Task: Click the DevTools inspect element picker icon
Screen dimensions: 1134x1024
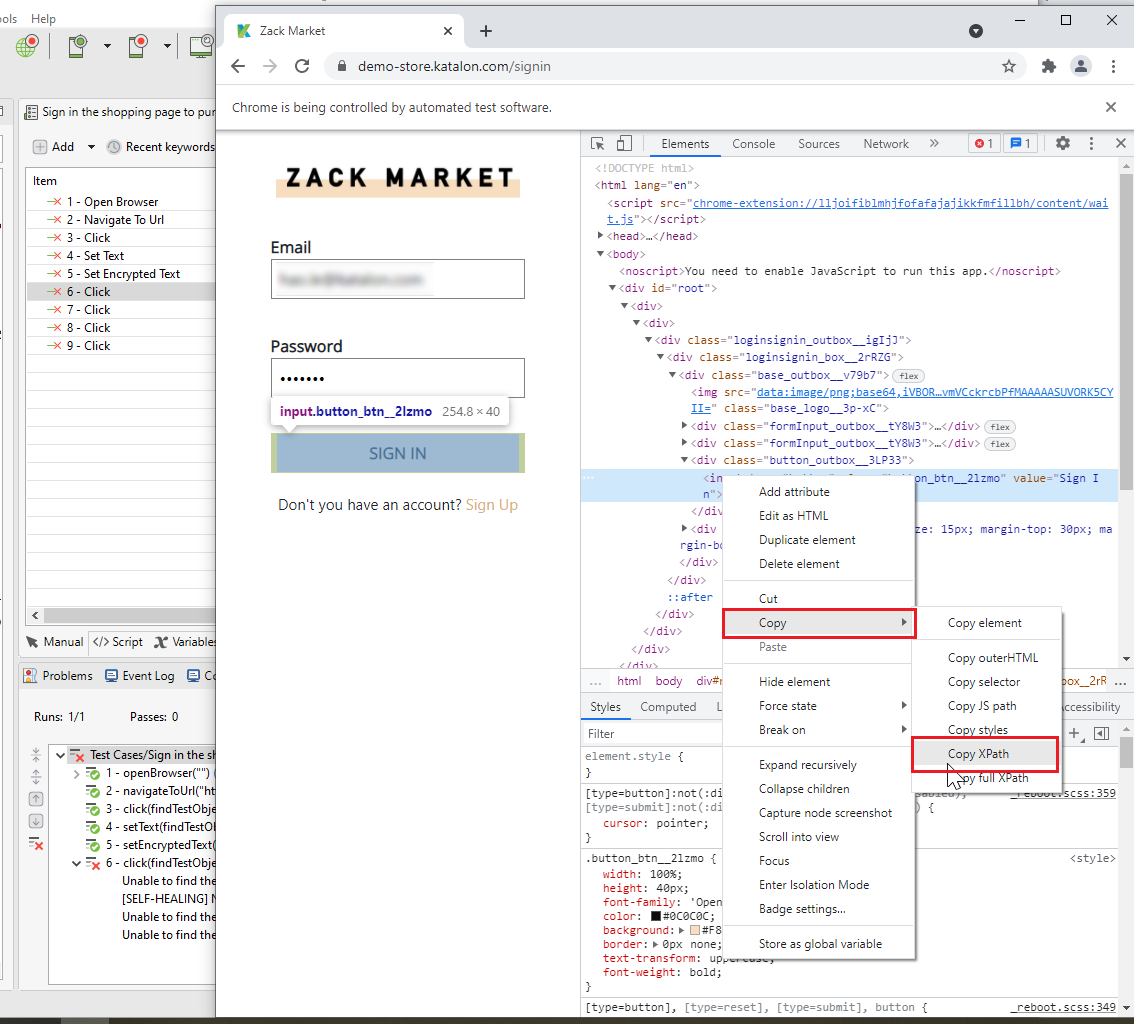Action: tap(597, 143)
